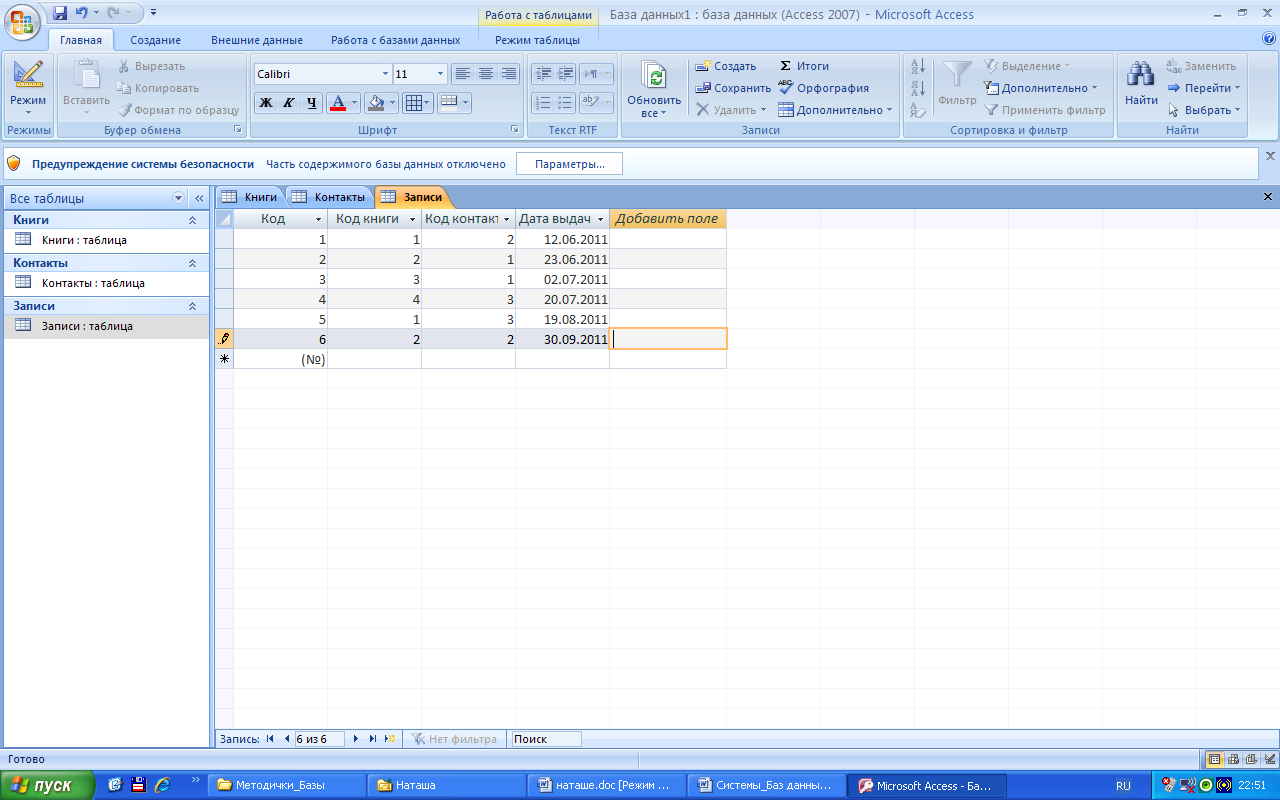Go to next record

tap(356, 739)
